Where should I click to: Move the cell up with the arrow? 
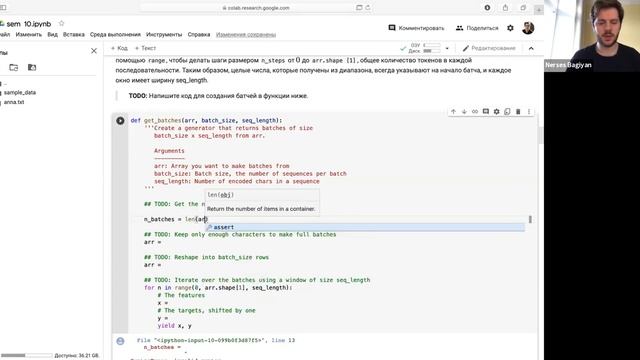[x=453, y=111]
